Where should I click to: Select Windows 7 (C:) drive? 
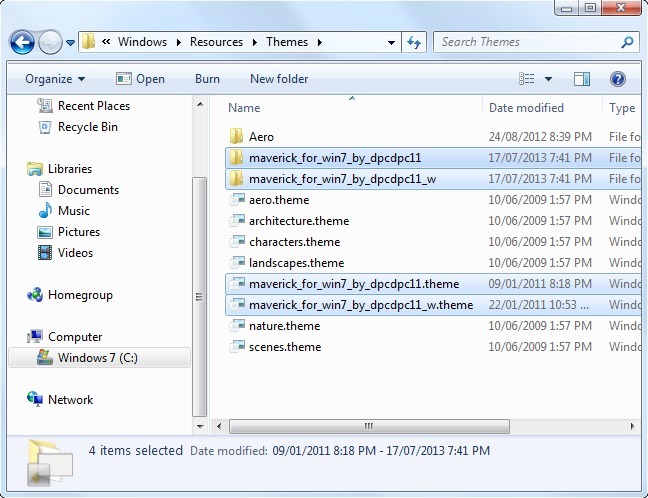pos(99,357)
